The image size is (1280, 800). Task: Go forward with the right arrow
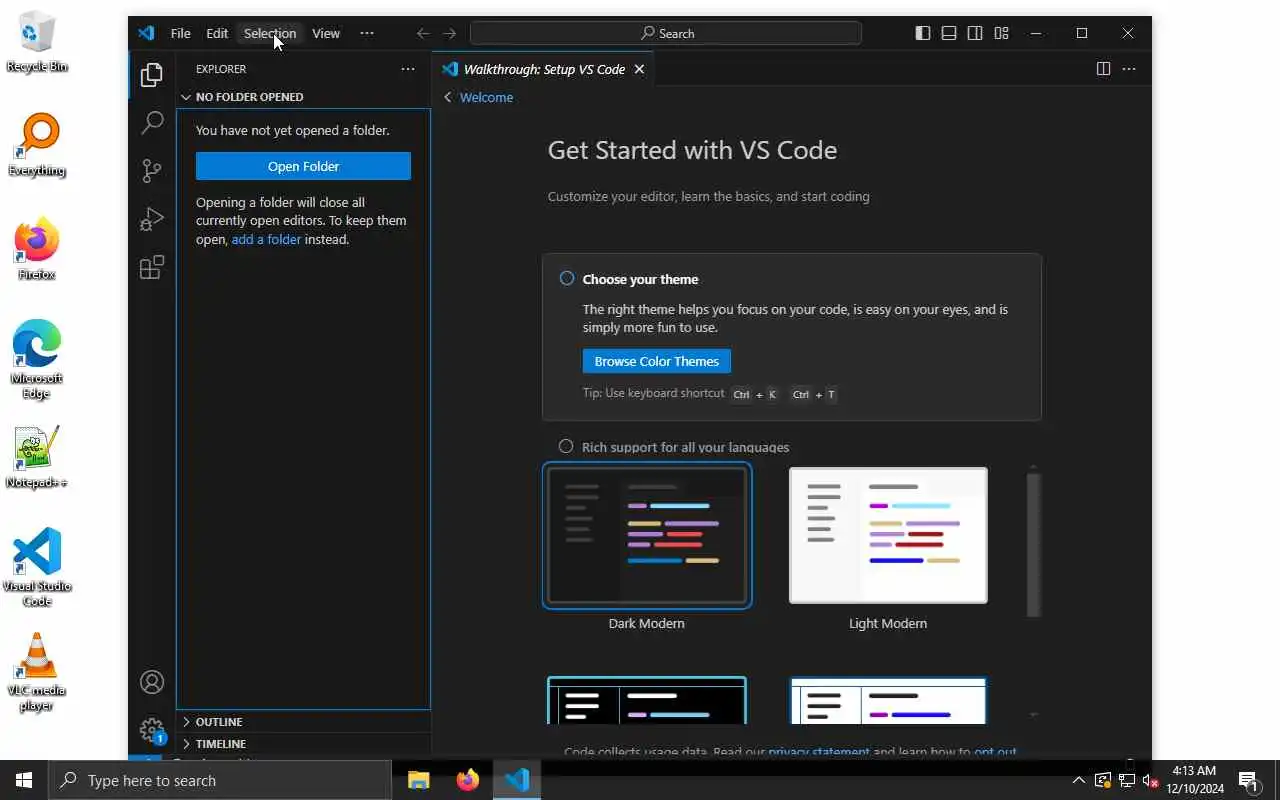pyautogui.click(x=450, y=33)
